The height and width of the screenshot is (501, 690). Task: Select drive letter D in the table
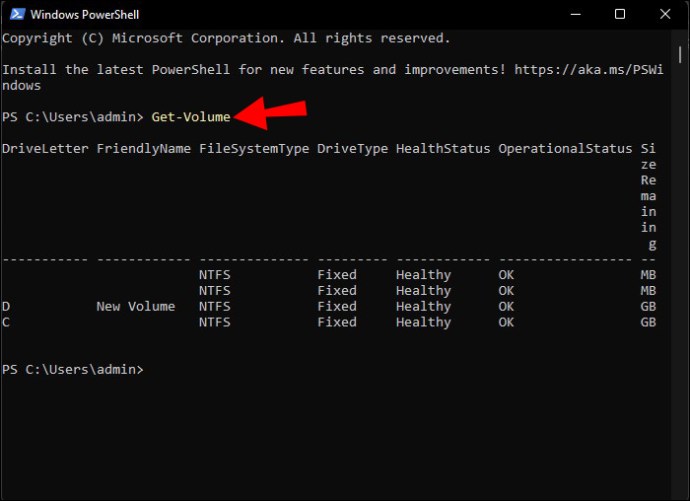pyautogui.click(x=6, y=306)
